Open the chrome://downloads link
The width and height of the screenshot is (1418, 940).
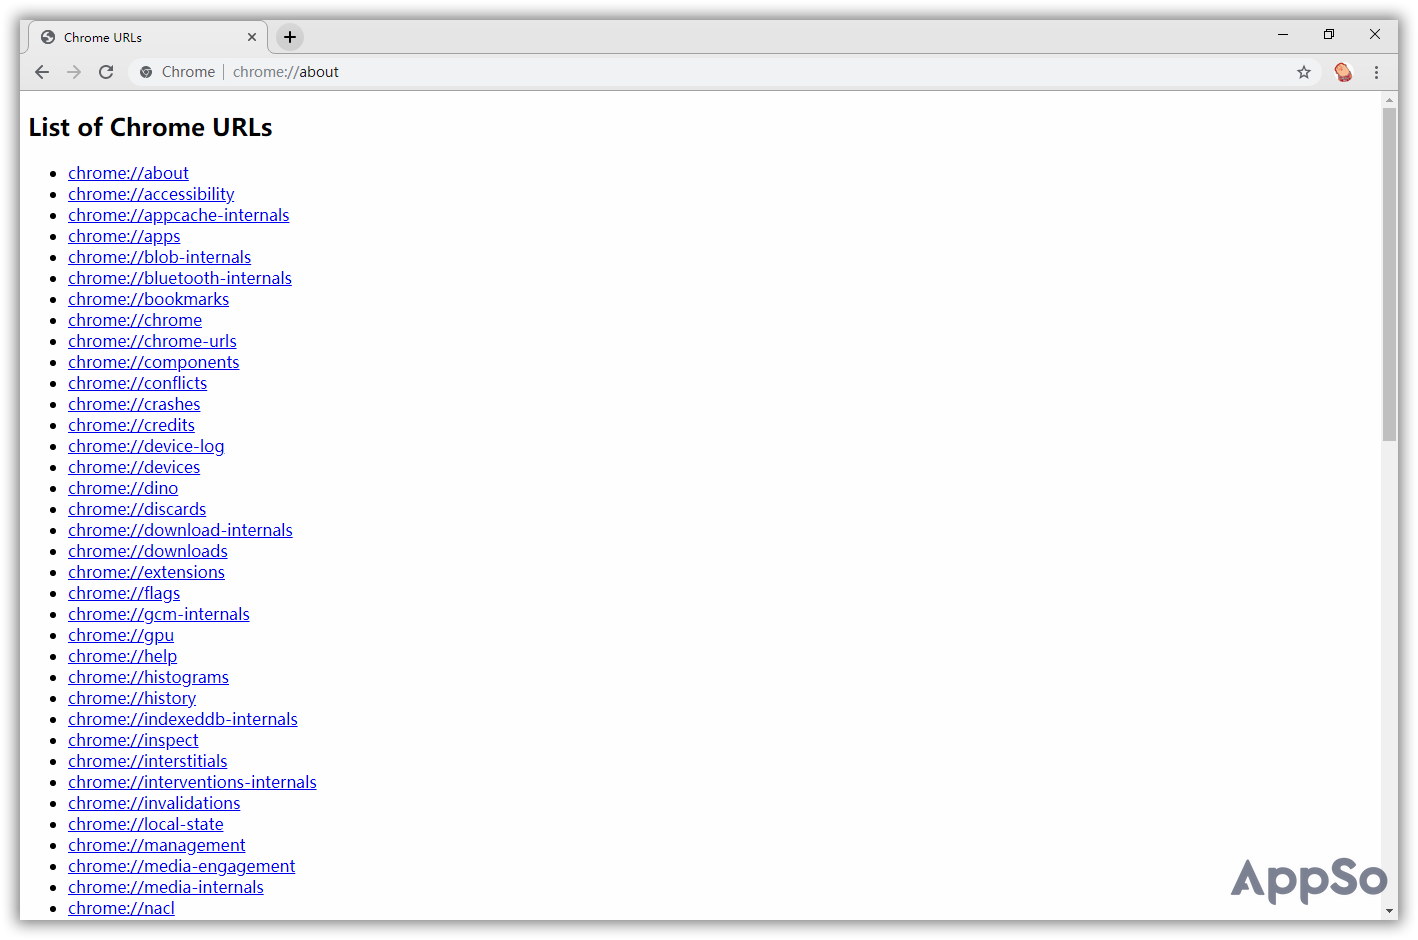coord(148,551)
